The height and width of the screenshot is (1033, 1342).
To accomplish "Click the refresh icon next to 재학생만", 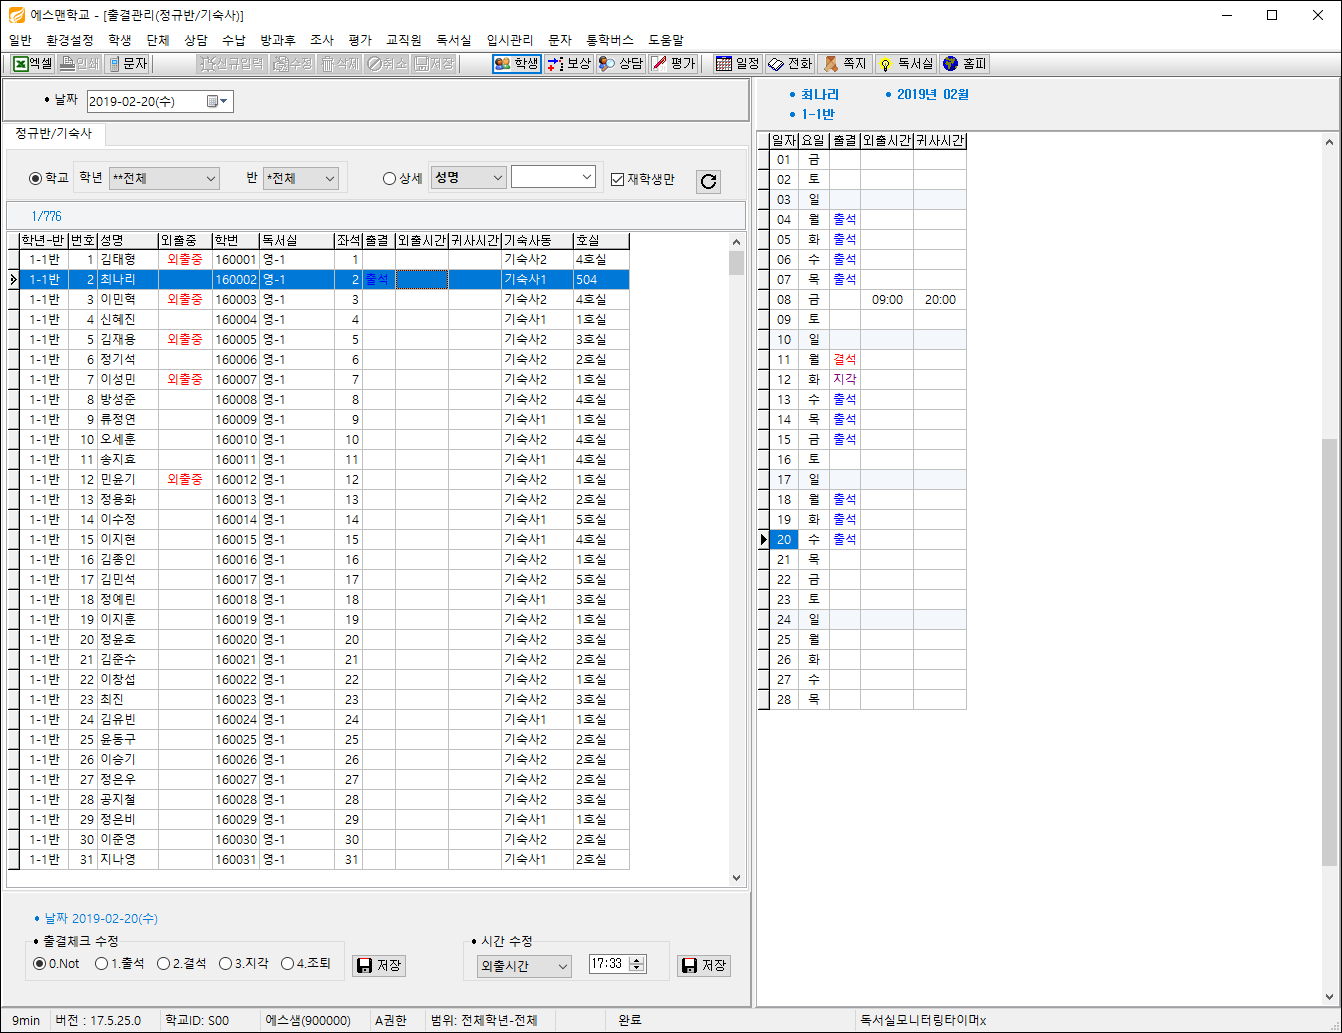I will [x=708, y=181].
